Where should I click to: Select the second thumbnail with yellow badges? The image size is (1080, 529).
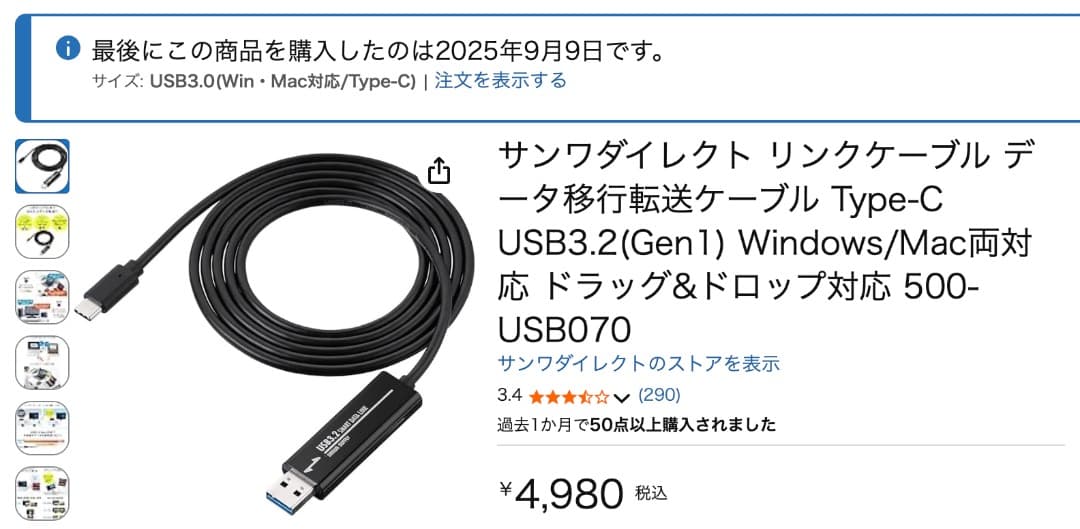pos(42,231)
